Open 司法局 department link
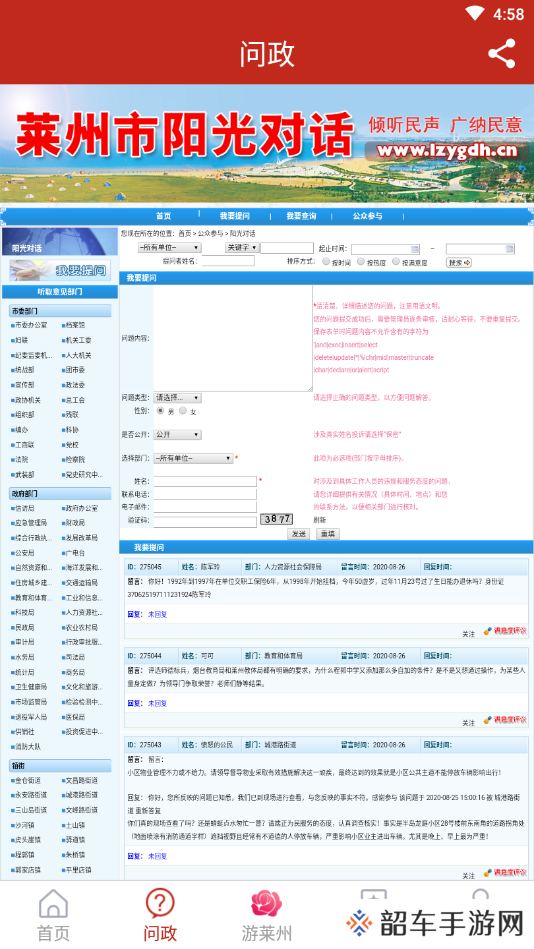 pos(73,657)
